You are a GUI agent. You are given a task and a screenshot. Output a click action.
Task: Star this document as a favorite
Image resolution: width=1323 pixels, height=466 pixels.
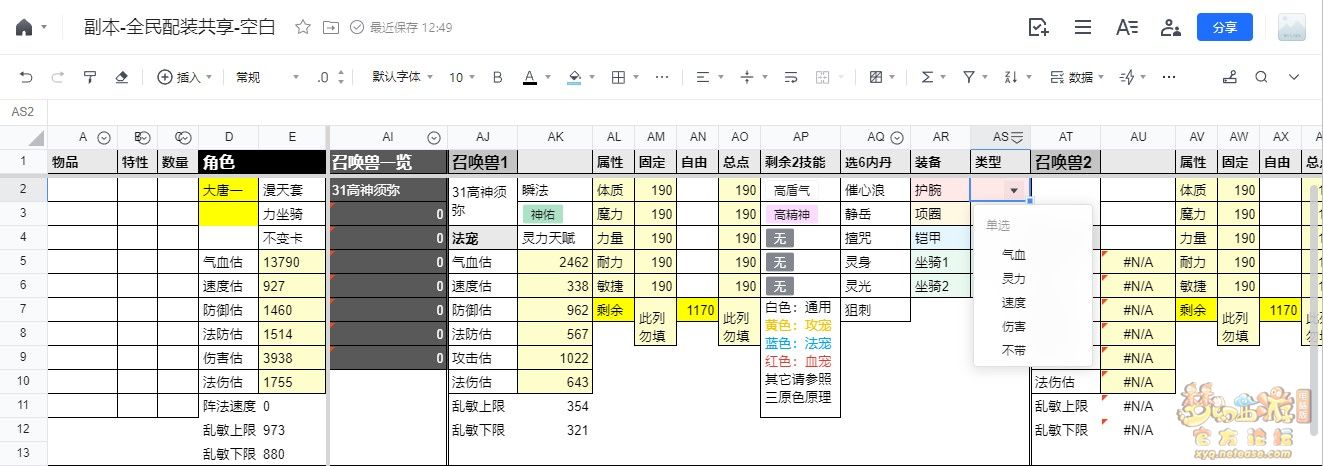pos(303,27)
